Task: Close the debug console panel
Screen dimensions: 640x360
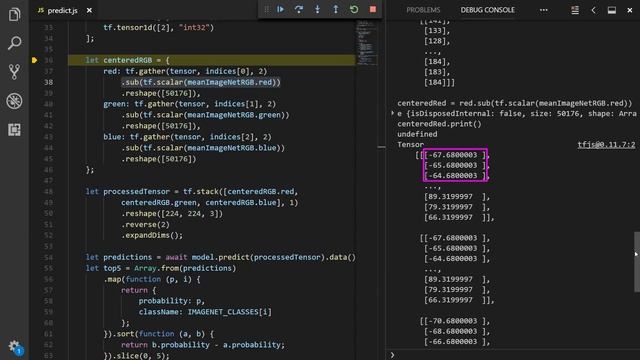Action: [630, 10]
